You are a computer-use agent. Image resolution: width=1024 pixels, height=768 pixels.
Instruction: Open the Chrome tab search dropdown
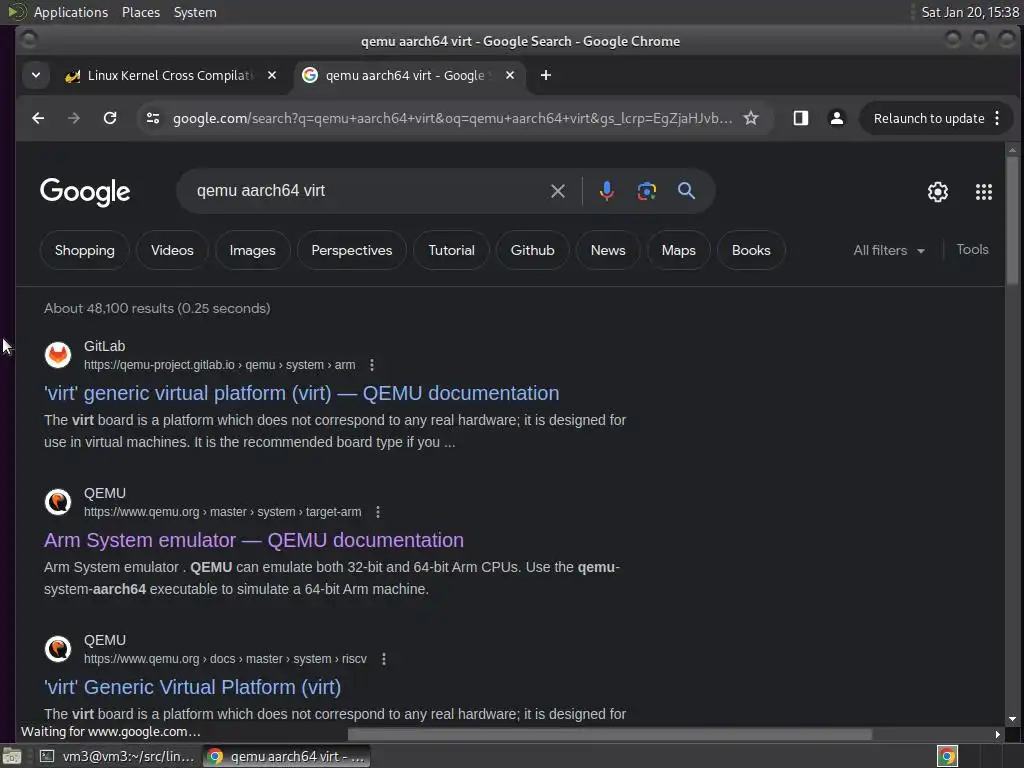[x=36, y=76]
